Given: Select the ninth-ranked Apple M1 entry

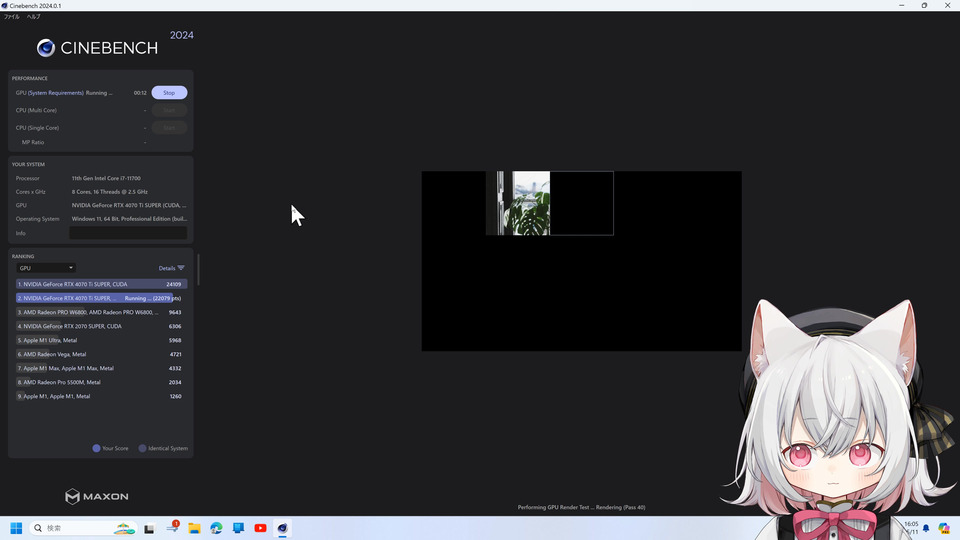Looking at the screenshot, I should 102,396.
